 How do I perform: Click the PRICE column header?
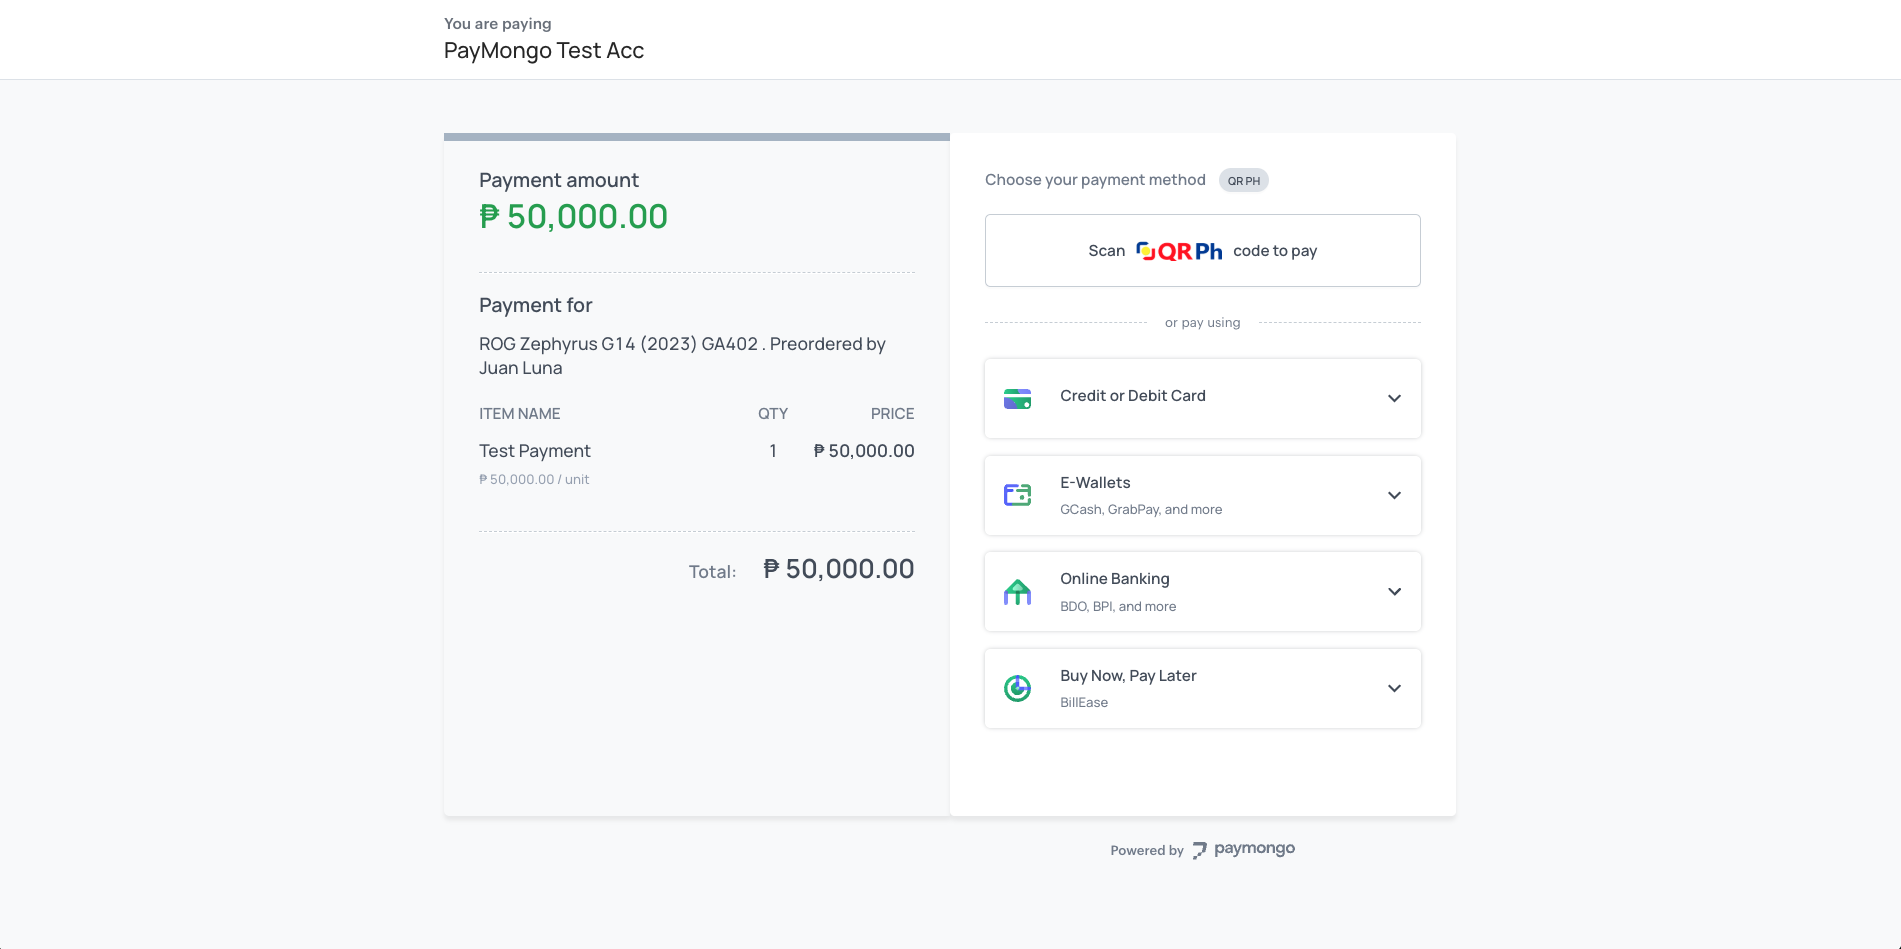coord(892,414)
